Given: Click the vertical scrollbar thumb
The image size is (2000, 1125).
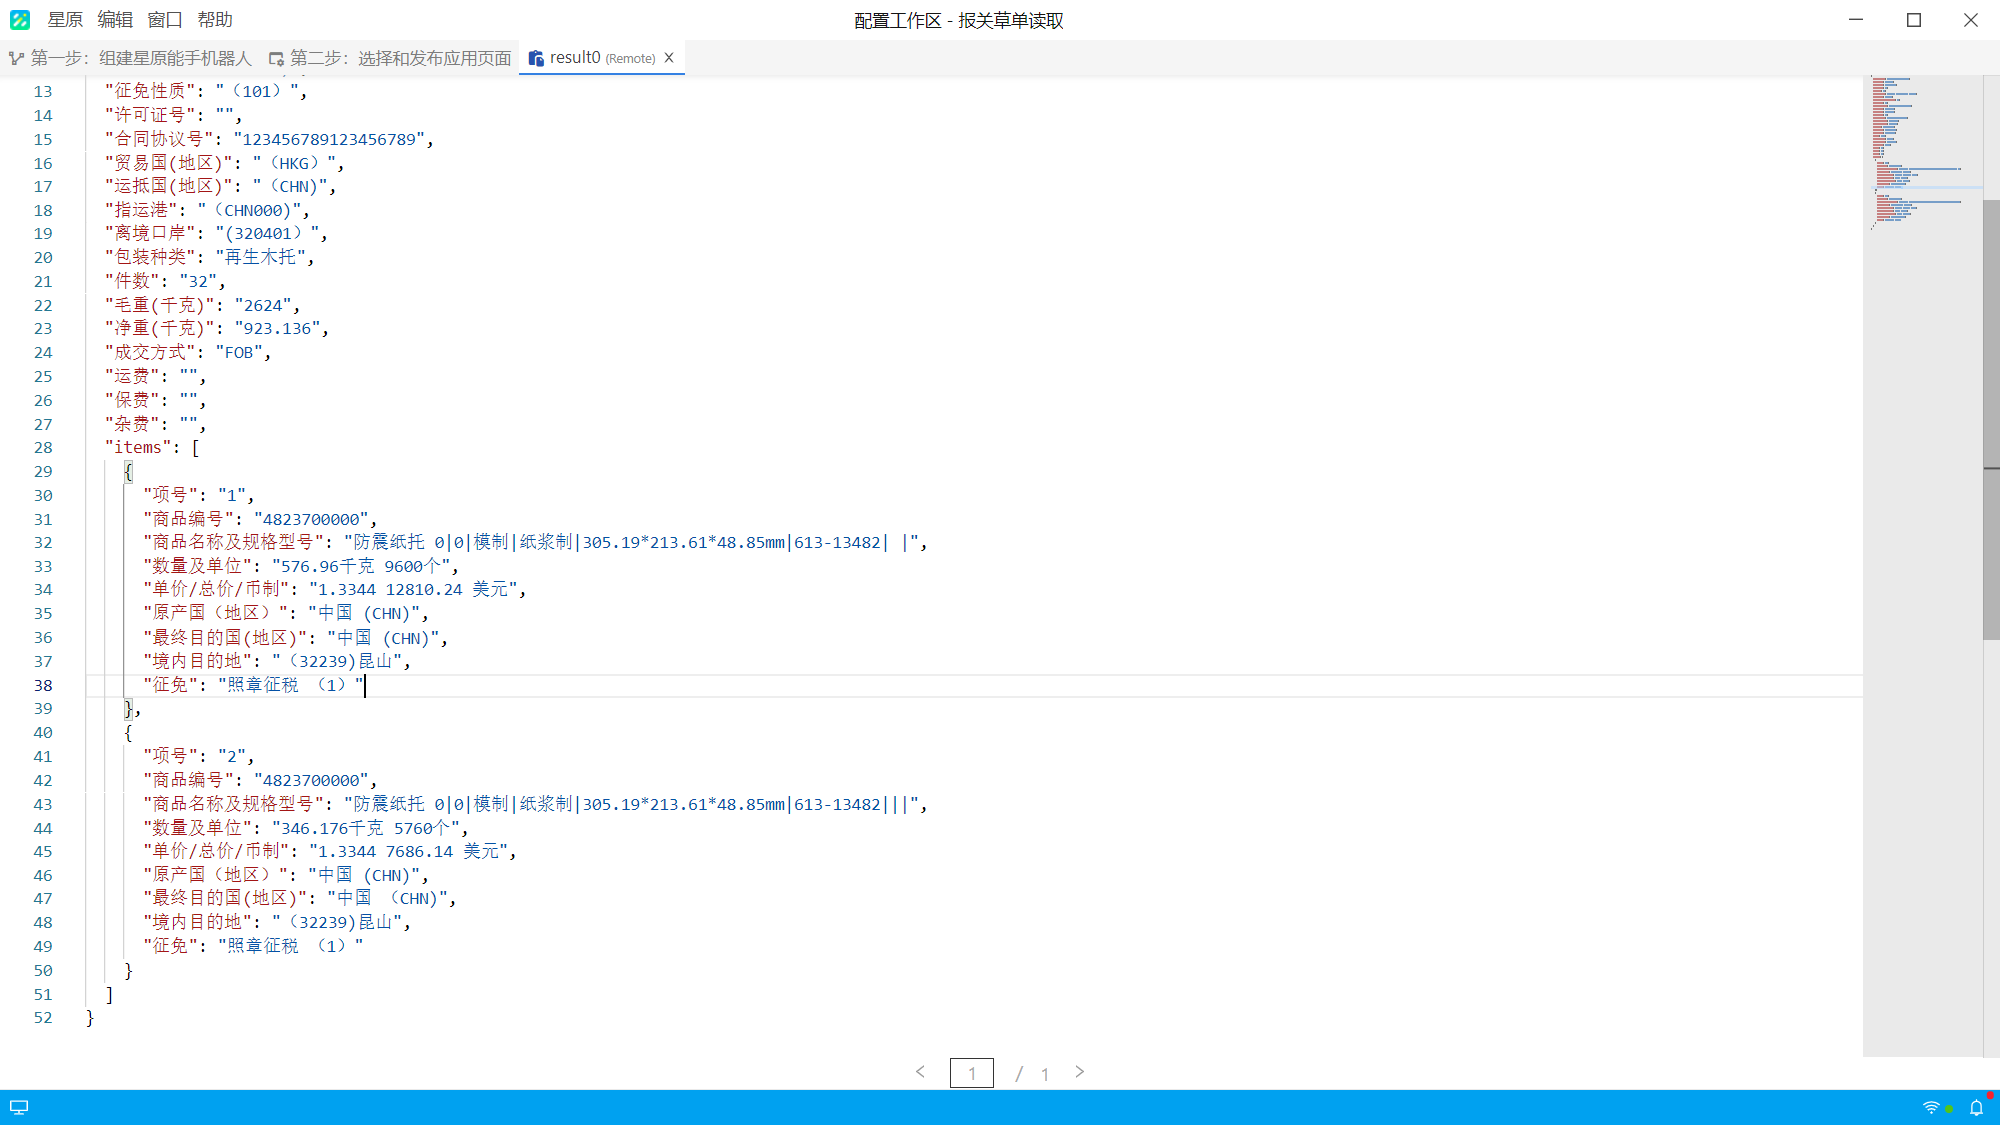Looking at the screenshot, I should click(x=1991, y=420).
